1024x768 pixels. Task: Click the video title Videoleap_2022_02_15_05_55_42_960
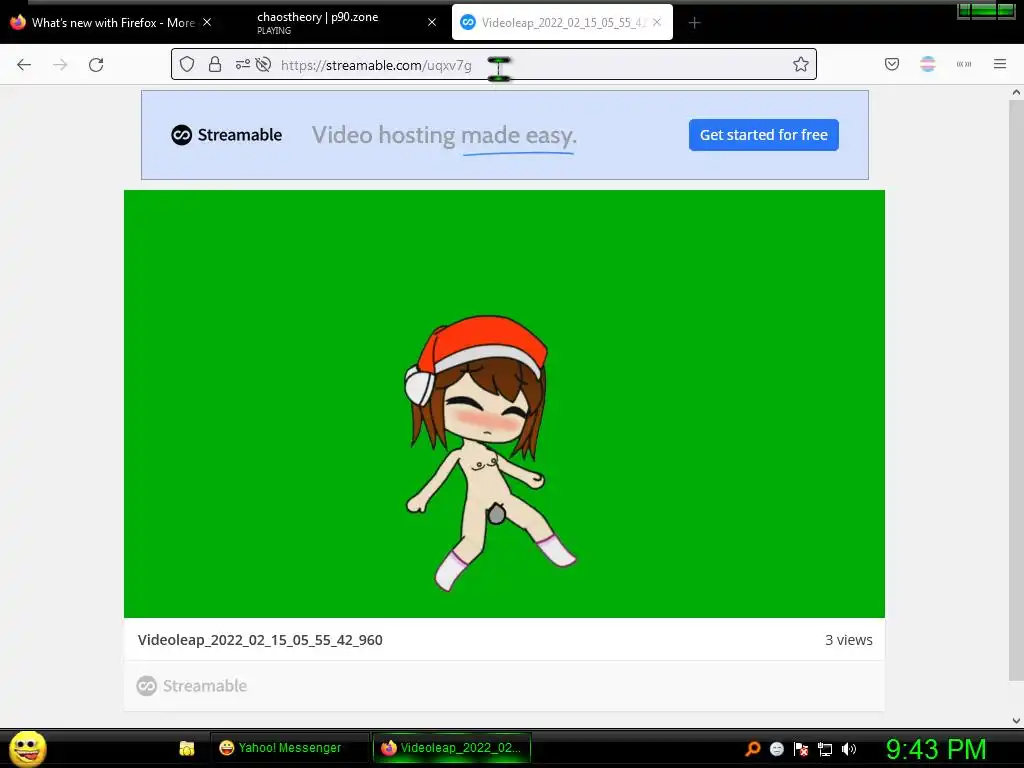click(260, 640)
